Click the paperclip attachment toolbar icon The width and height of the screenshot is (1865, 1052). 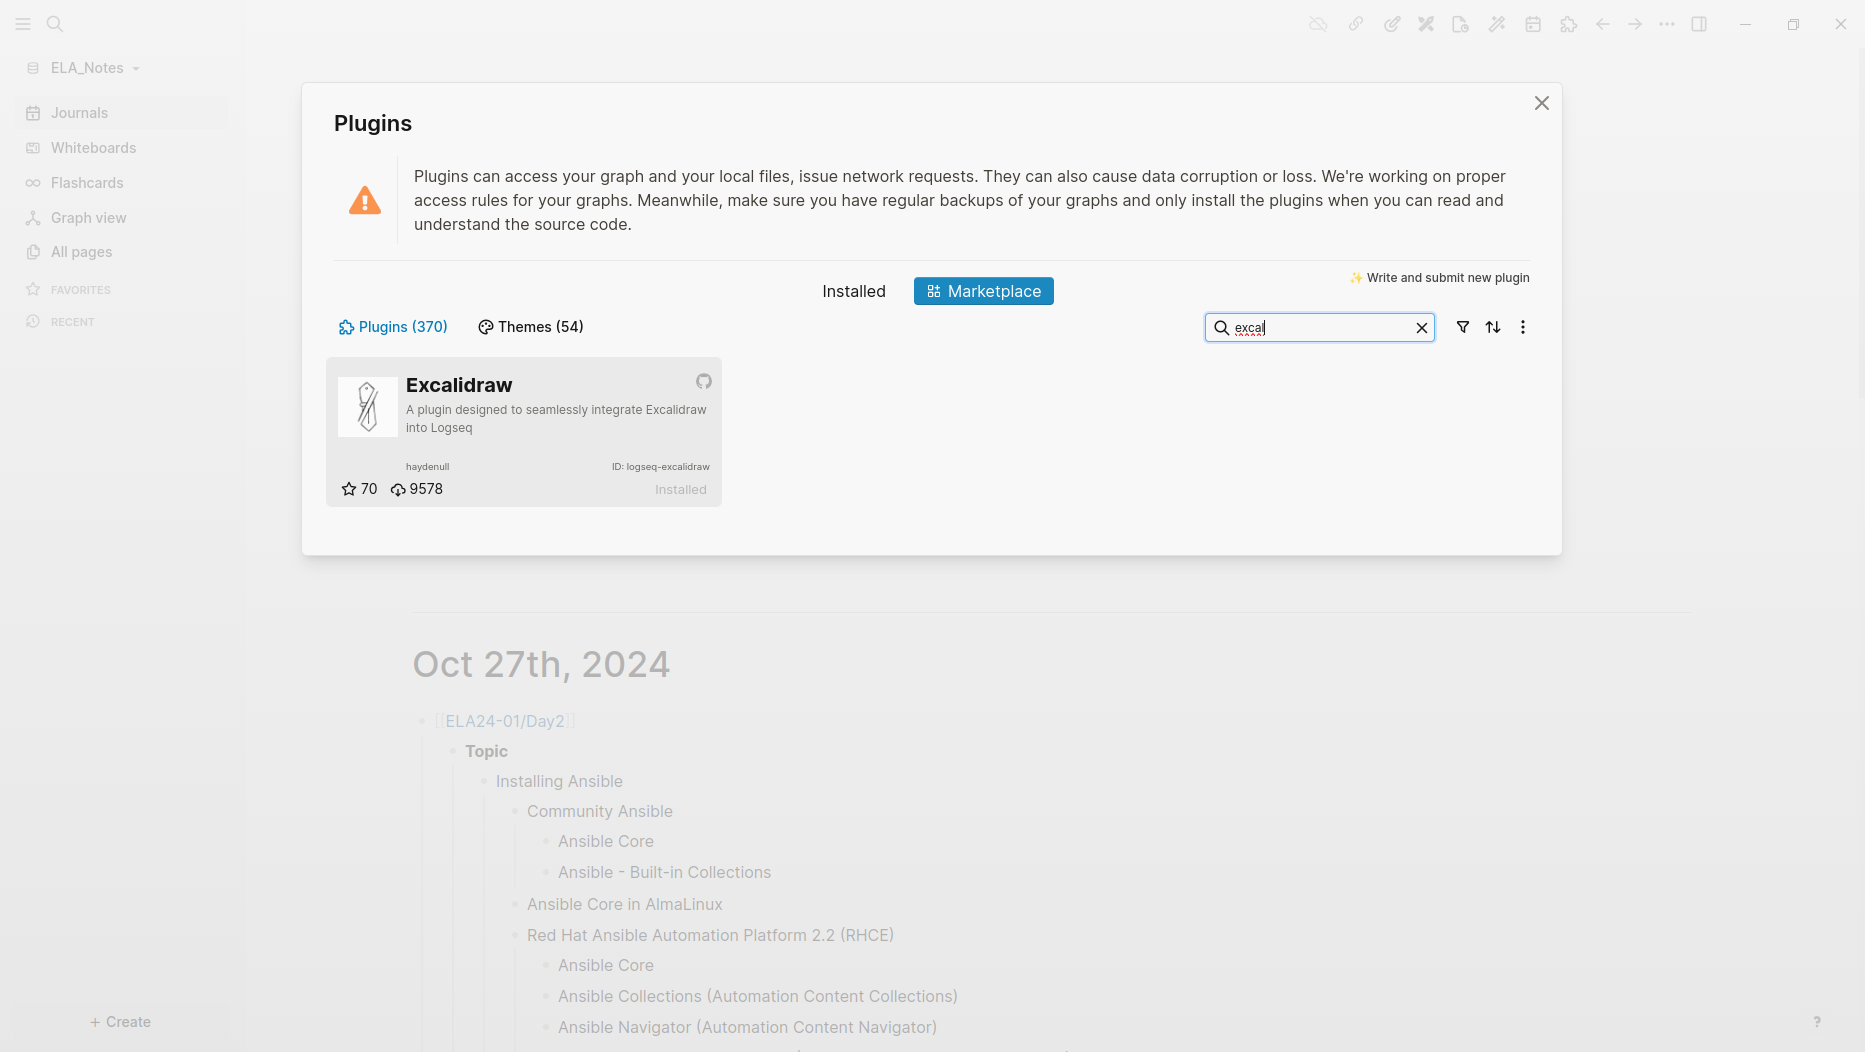coord(1391,24)
